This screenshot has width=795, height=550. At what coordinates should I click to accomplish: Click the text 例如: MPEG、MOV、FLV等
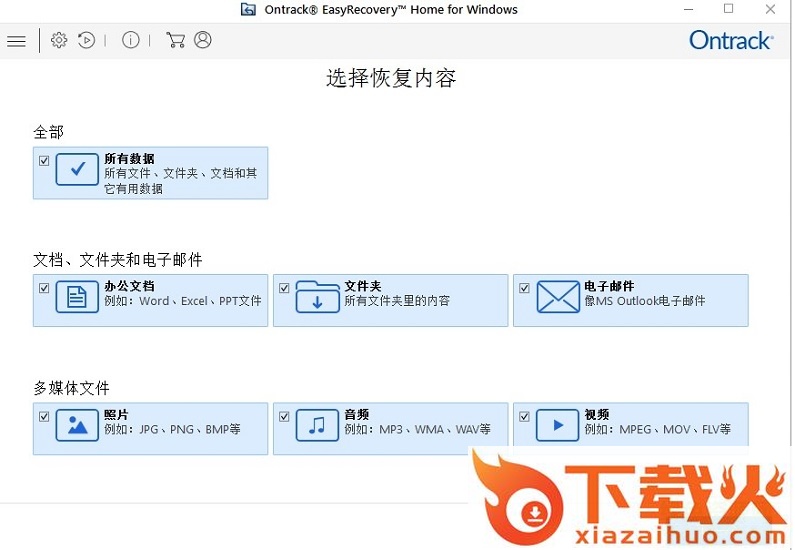(x=658, y=429)
